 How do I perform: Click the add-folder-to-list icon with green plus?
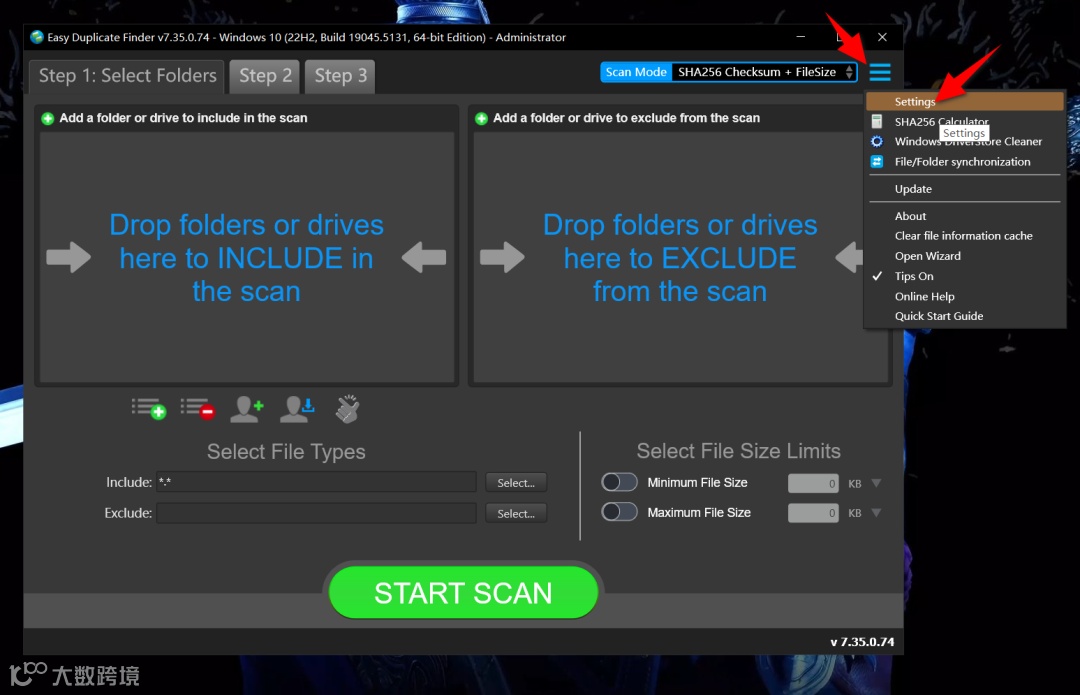coord(149,408)
